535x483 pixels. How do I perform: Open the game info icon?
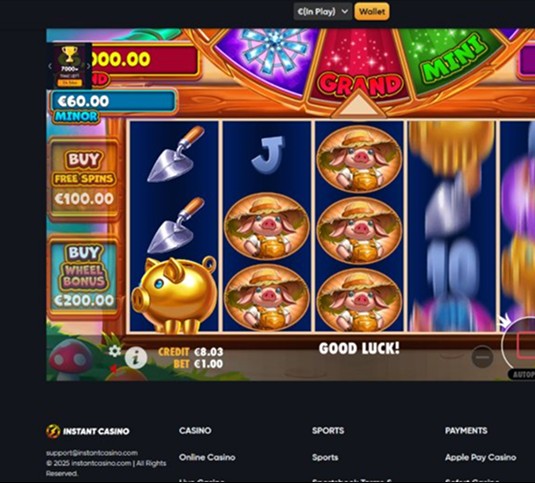tap(136, 357)
